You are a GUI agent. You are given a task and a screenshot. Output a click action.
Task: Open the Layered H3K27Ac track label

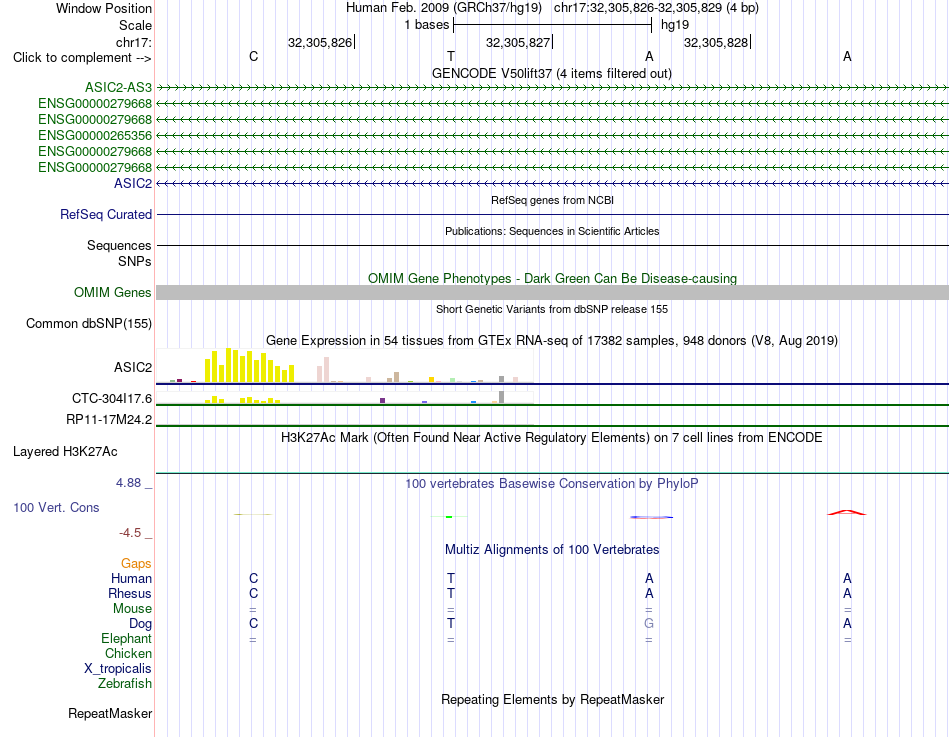65,452
